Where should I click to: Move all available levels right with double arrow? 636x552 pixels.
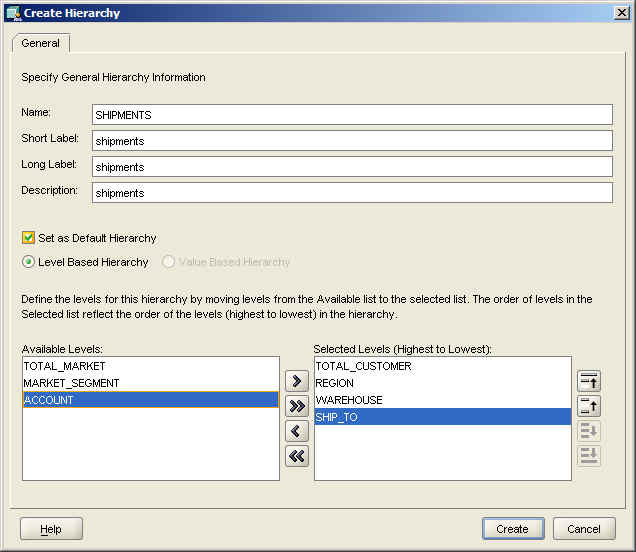[297, 406]
